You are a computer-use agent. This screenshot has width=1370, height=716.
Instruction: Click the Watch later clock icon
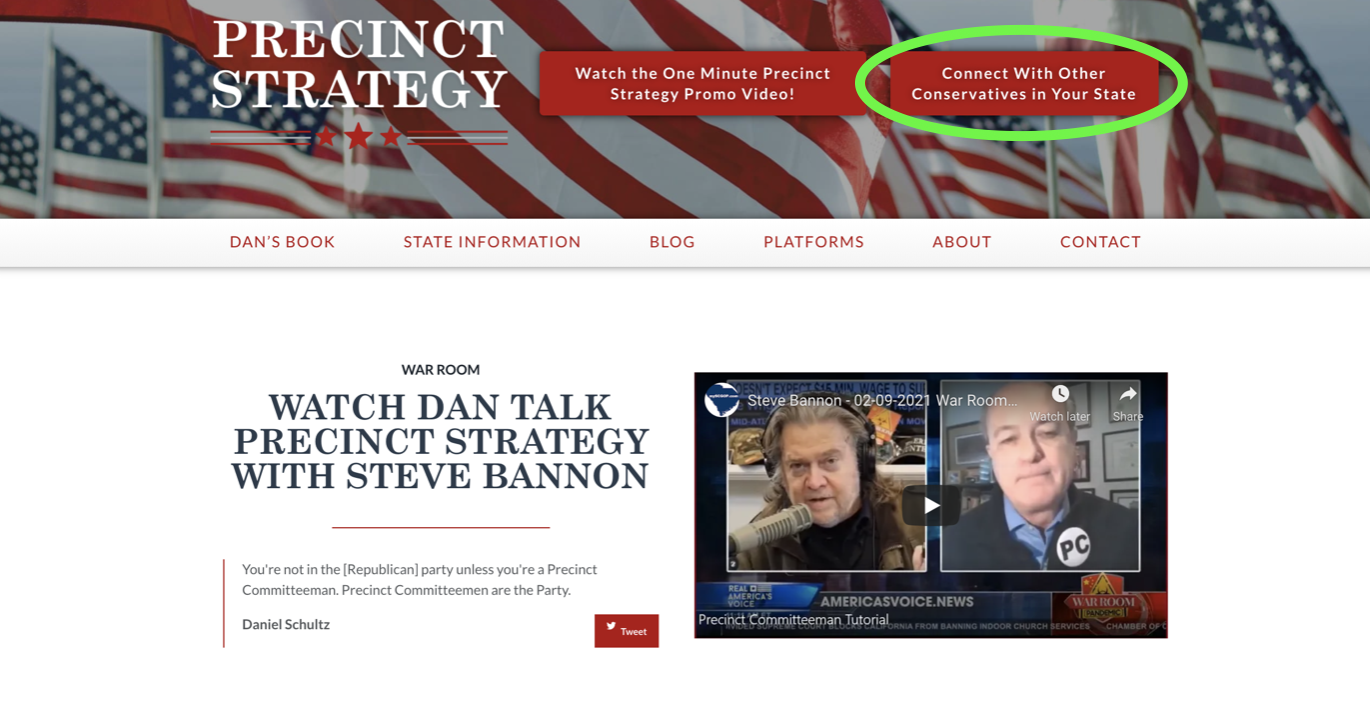click(1059, 394)
